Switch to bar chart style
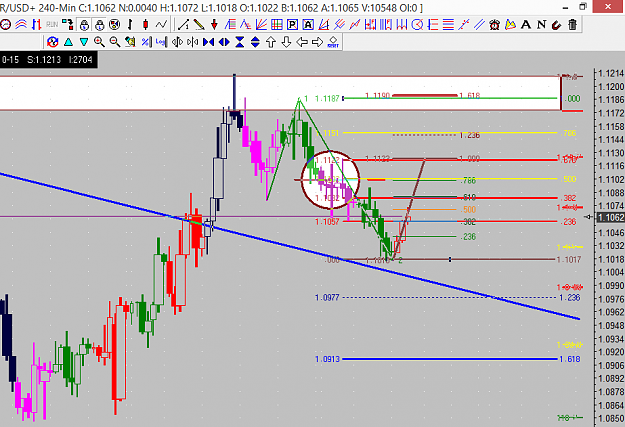 [x=130, y=25]
